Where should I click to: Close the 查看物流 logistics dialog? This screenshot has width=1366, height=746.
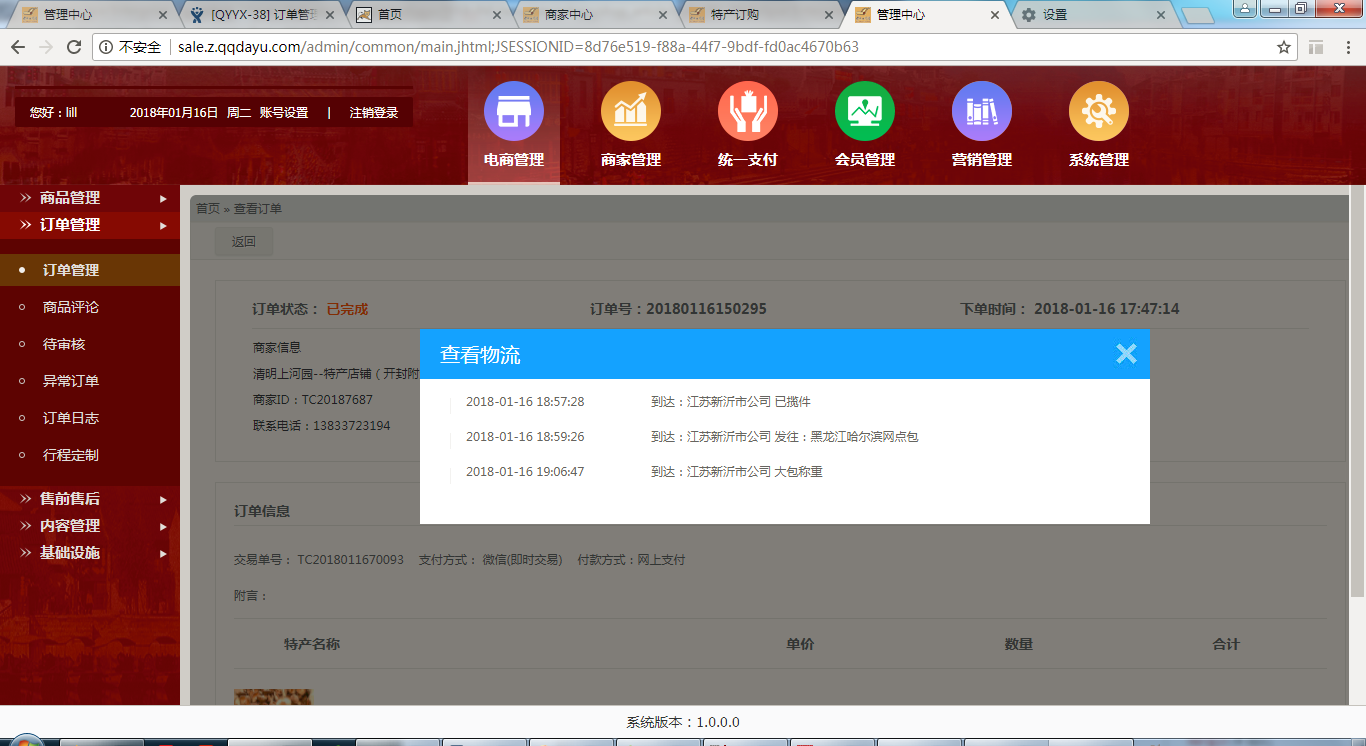(x=1126, y=354)
